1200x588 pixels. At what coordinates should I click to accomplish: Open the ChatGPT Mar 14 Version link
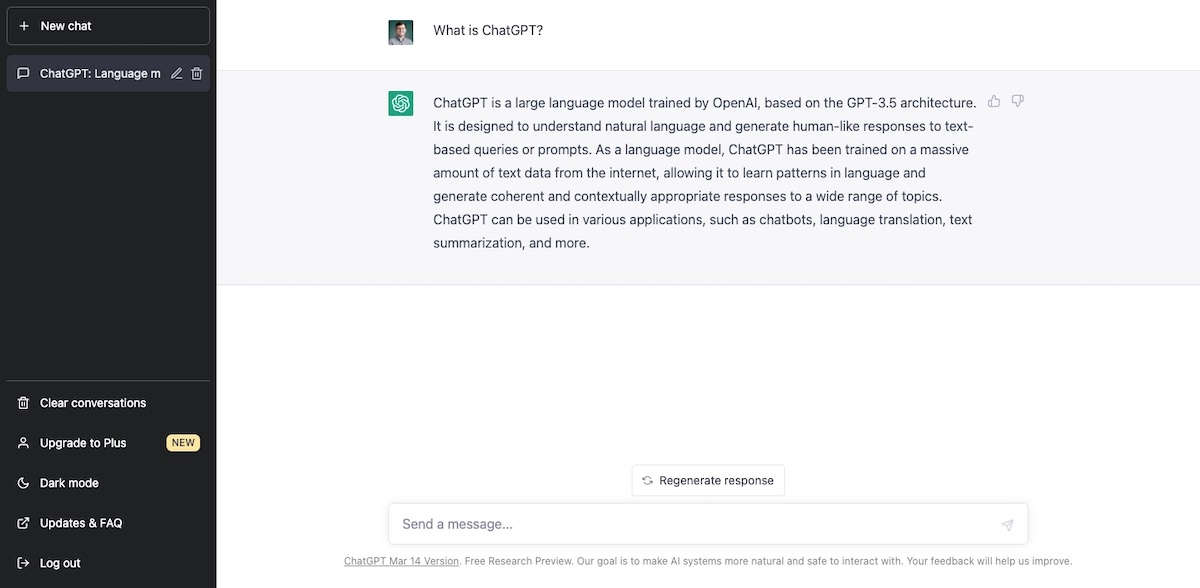pyautogui.click(x=401, y=561)
